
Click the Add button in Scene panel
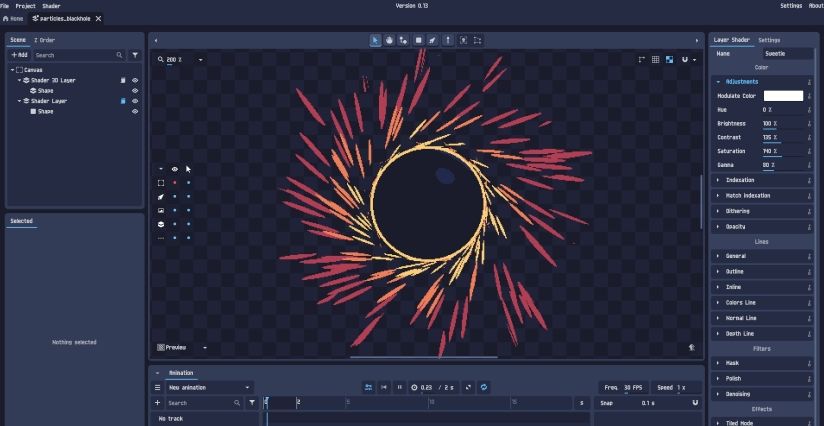19,55
